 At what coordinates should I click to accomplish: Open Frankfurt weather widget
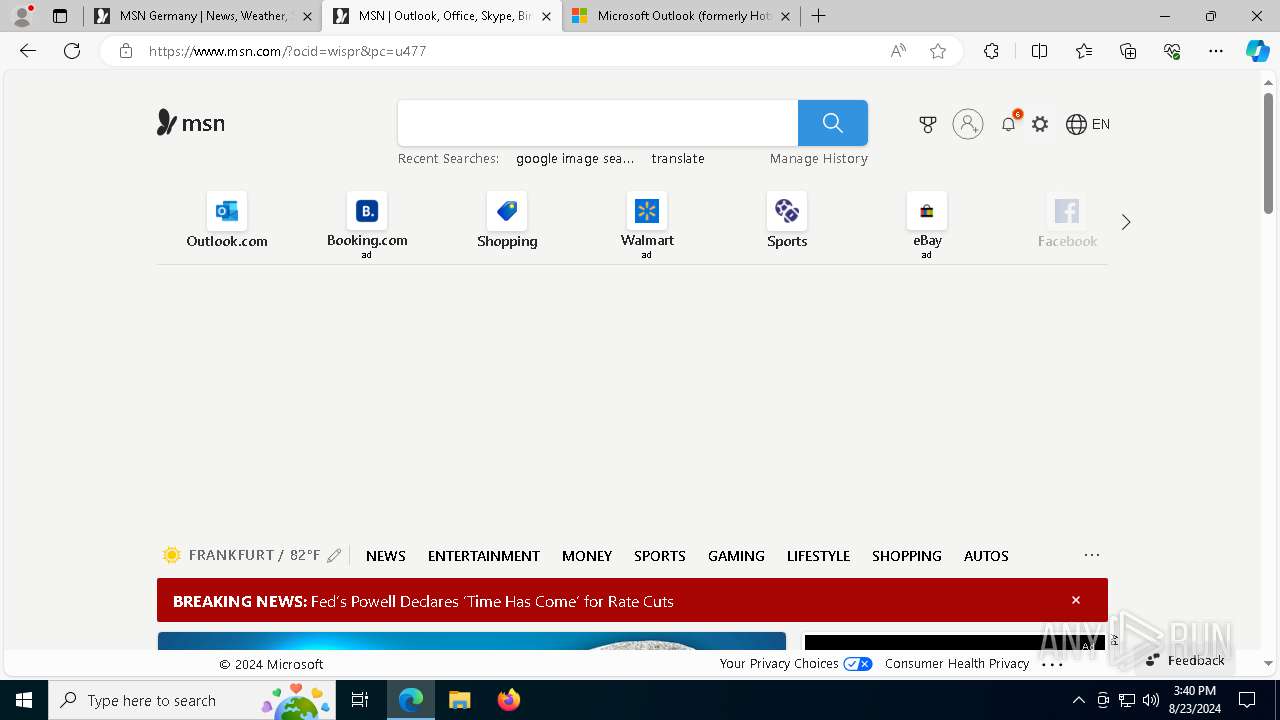coord(241,555)
